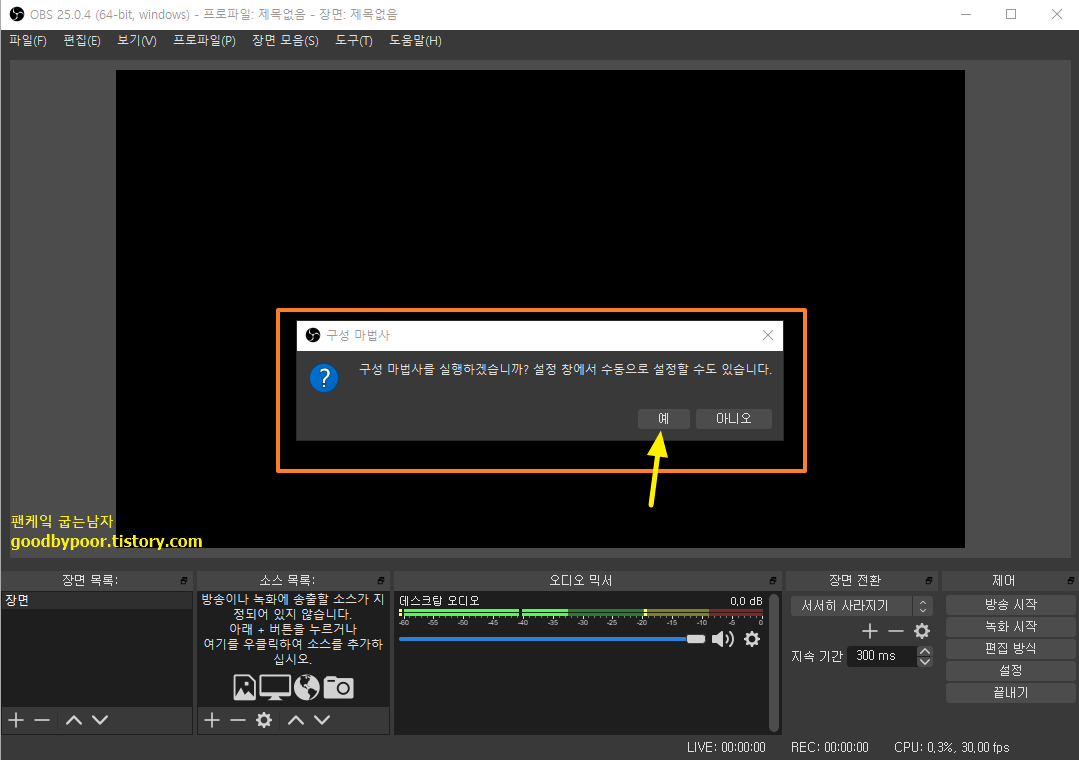Open 설정 from the controls panel
Screen dimensions: 1079x760
(x=1010, y=671)
